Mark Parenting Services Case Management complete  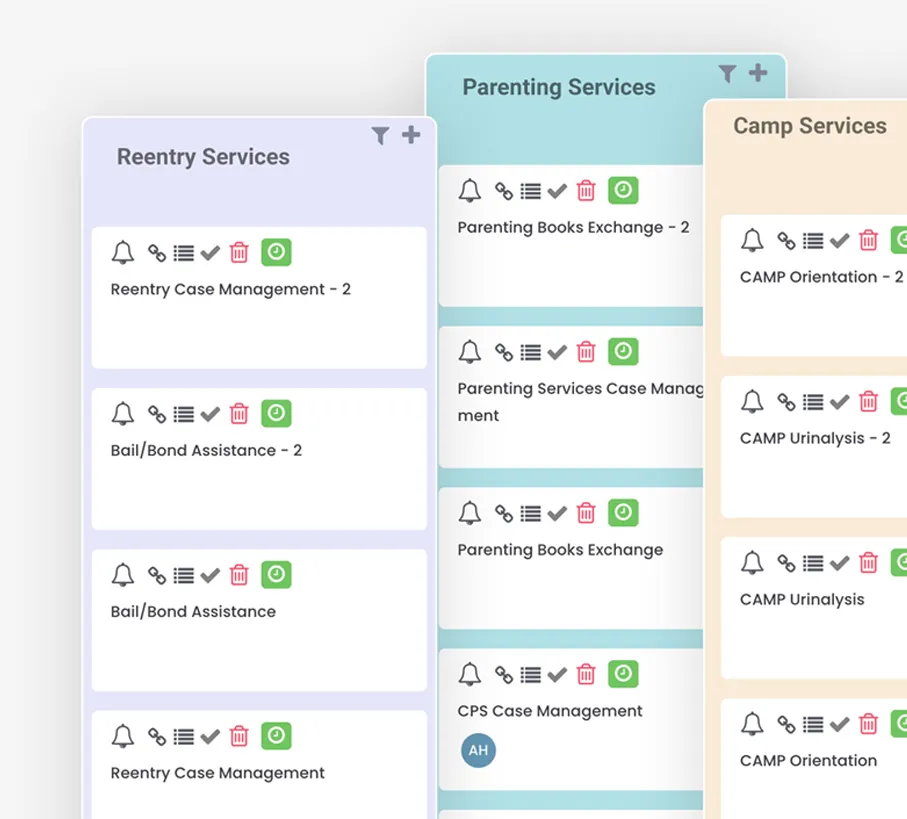(557, 351)
